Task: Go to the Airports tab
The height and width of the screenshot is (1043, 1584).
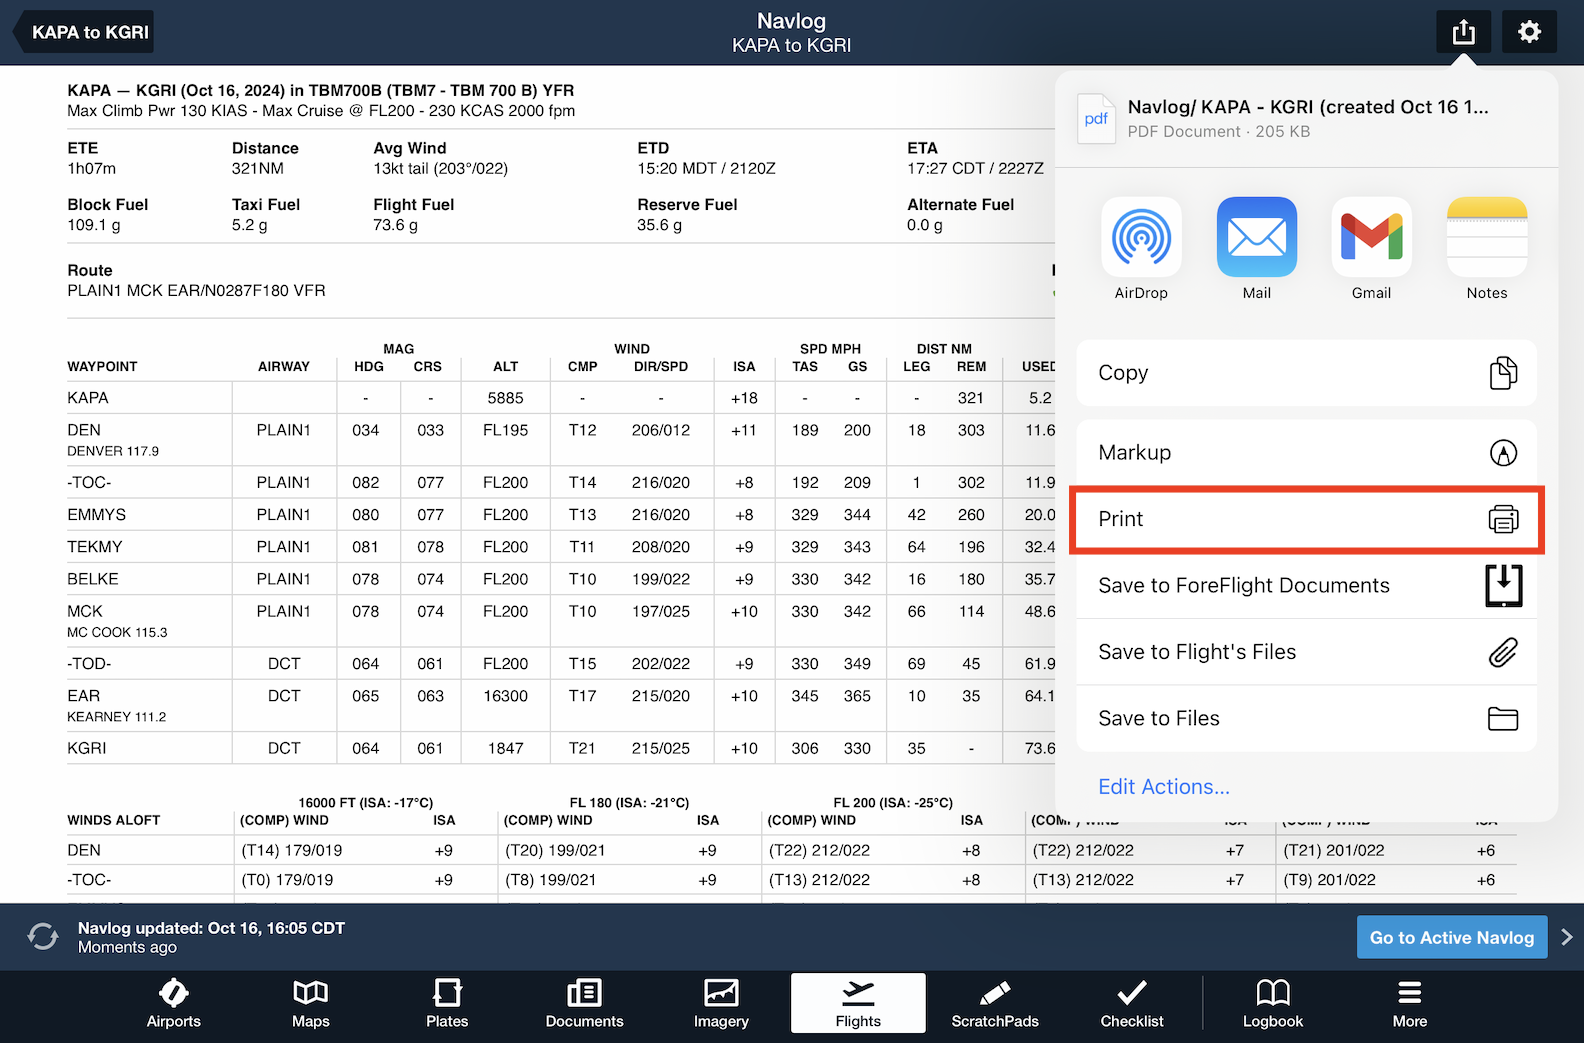Action: pos(174,1003)
